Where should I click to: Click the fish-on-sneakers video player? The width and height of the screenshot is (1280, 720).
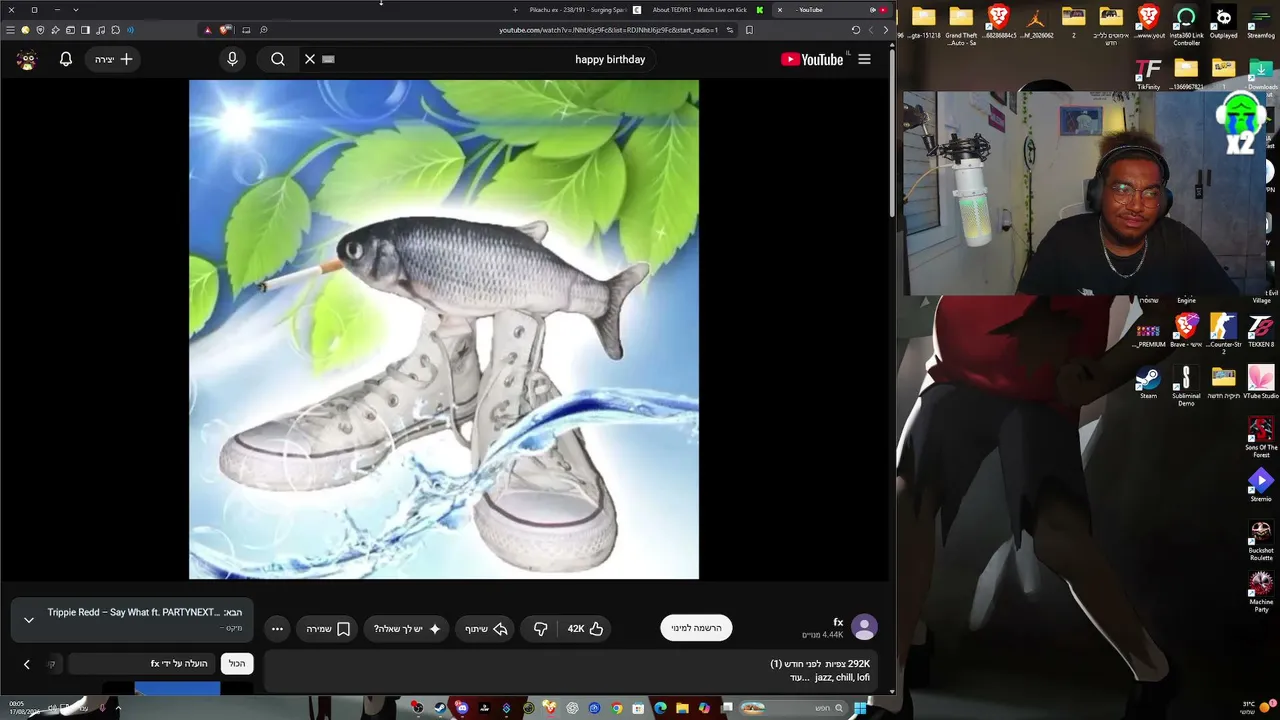444,329
